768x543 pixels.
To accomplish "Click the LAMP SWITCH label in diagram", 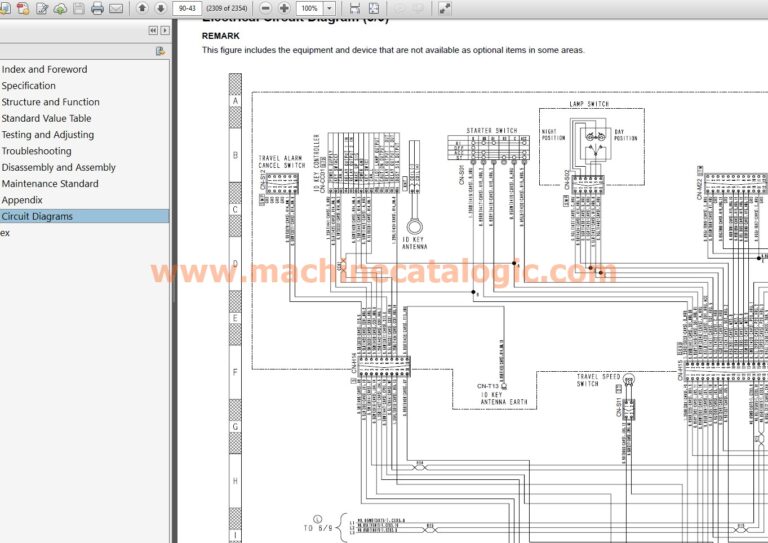I will tap(589, 104).
